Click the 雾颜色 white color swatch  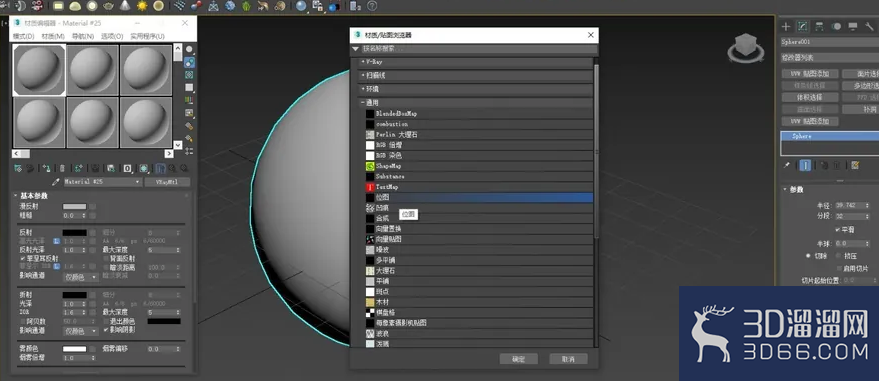75,349
